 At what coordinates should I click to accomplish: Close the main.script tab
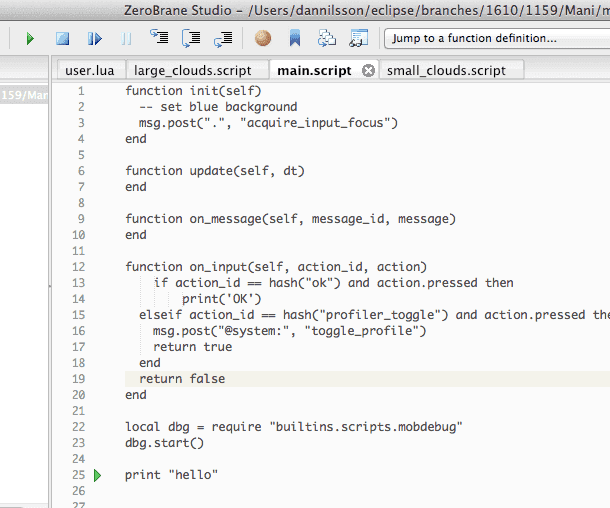tap(368, 70)
